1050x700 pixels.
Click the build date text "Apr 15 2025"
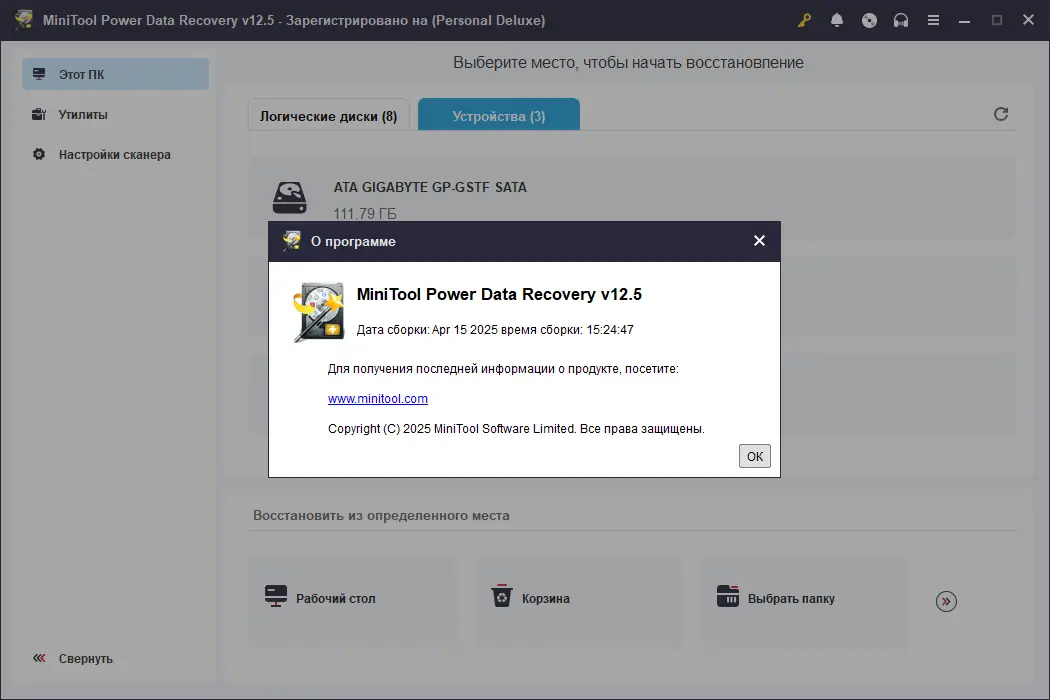(x=465, y=330)
